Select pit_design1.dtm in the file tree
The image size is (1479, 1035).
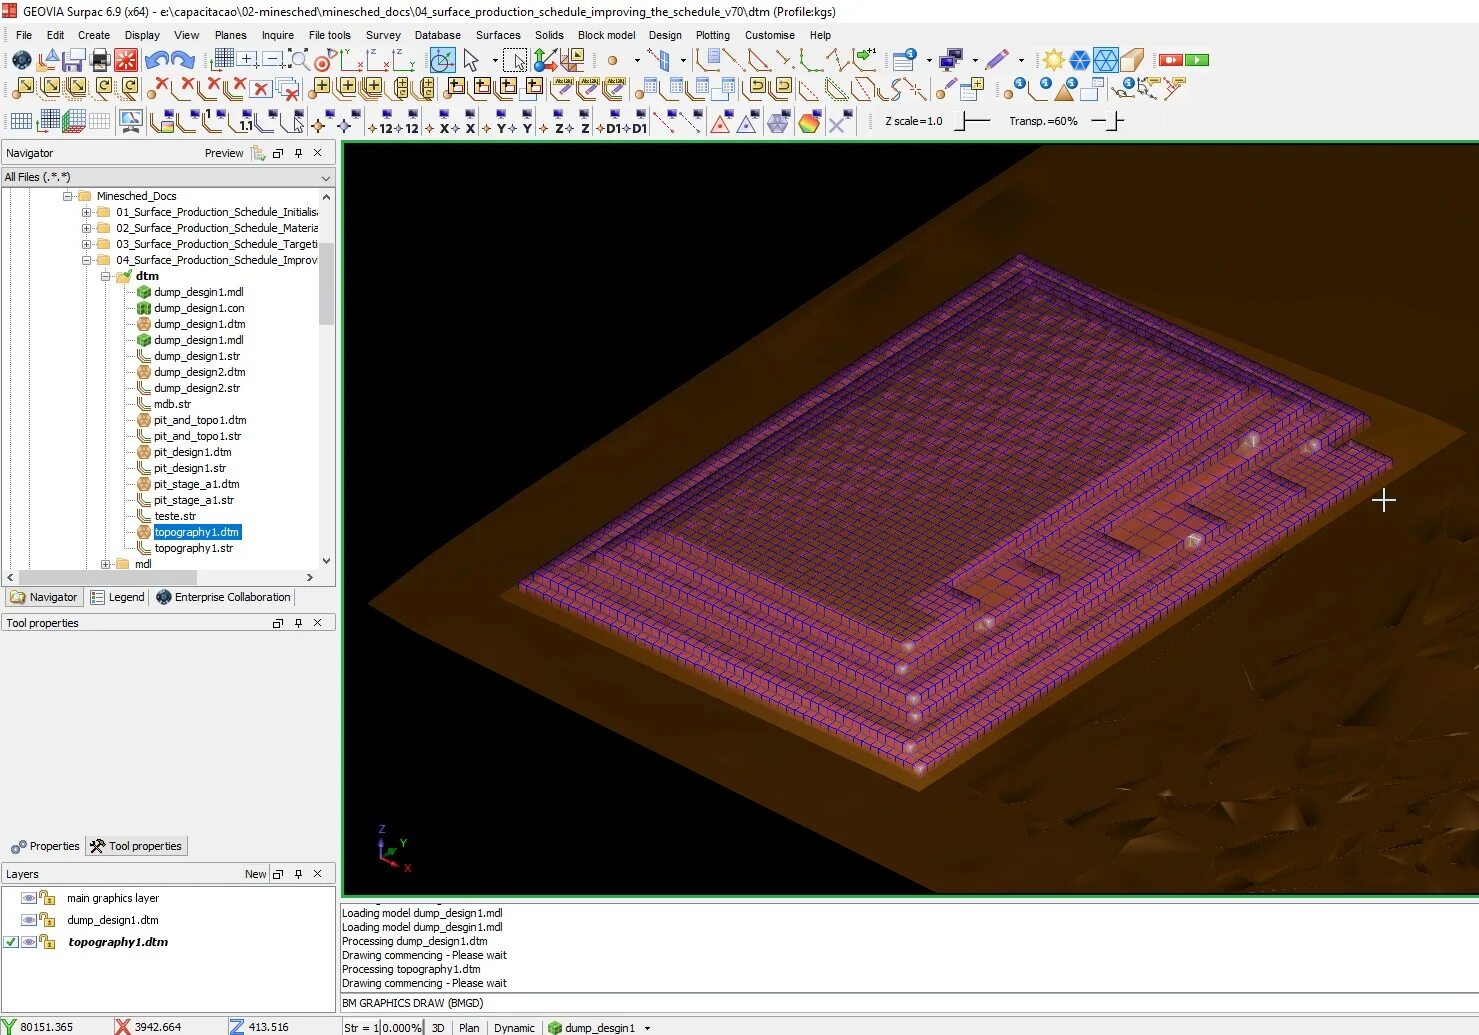(192, 452)
